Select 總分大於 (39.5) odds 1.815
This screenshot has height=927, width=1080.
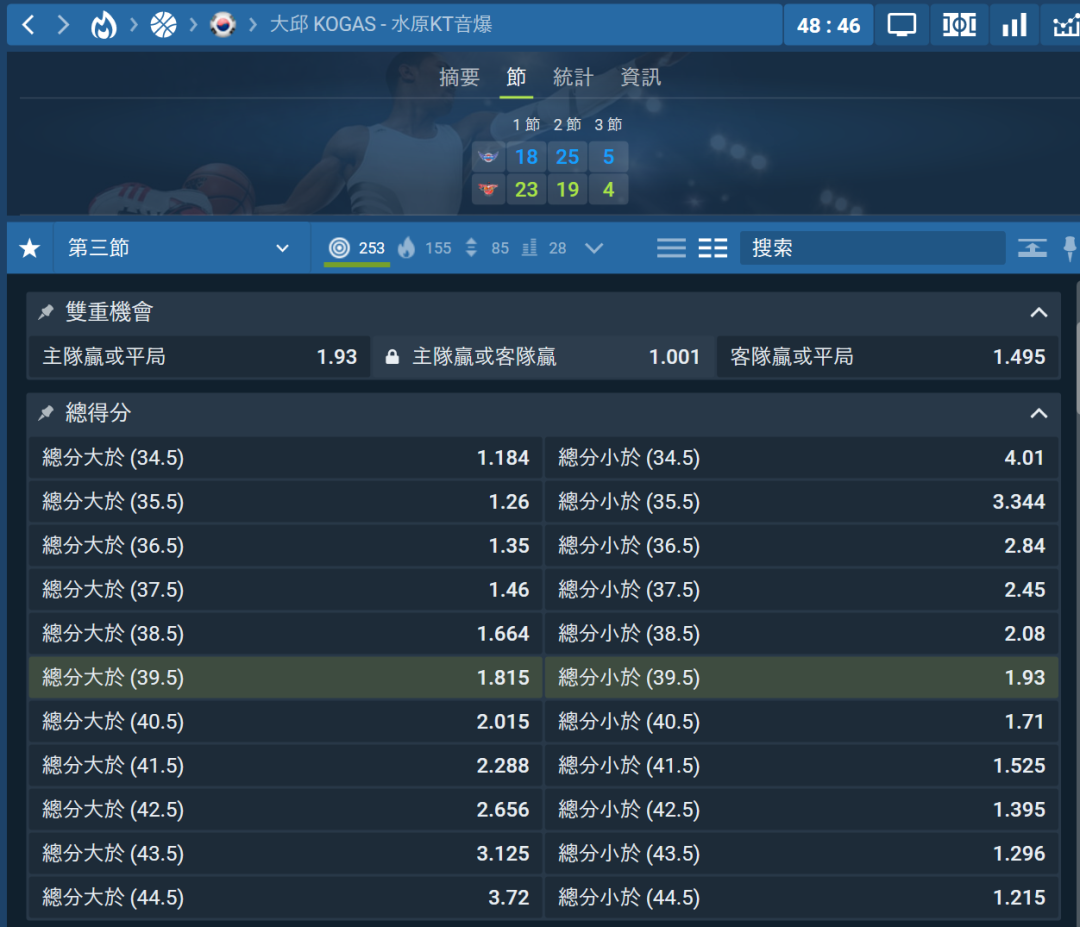pos(285,678)
